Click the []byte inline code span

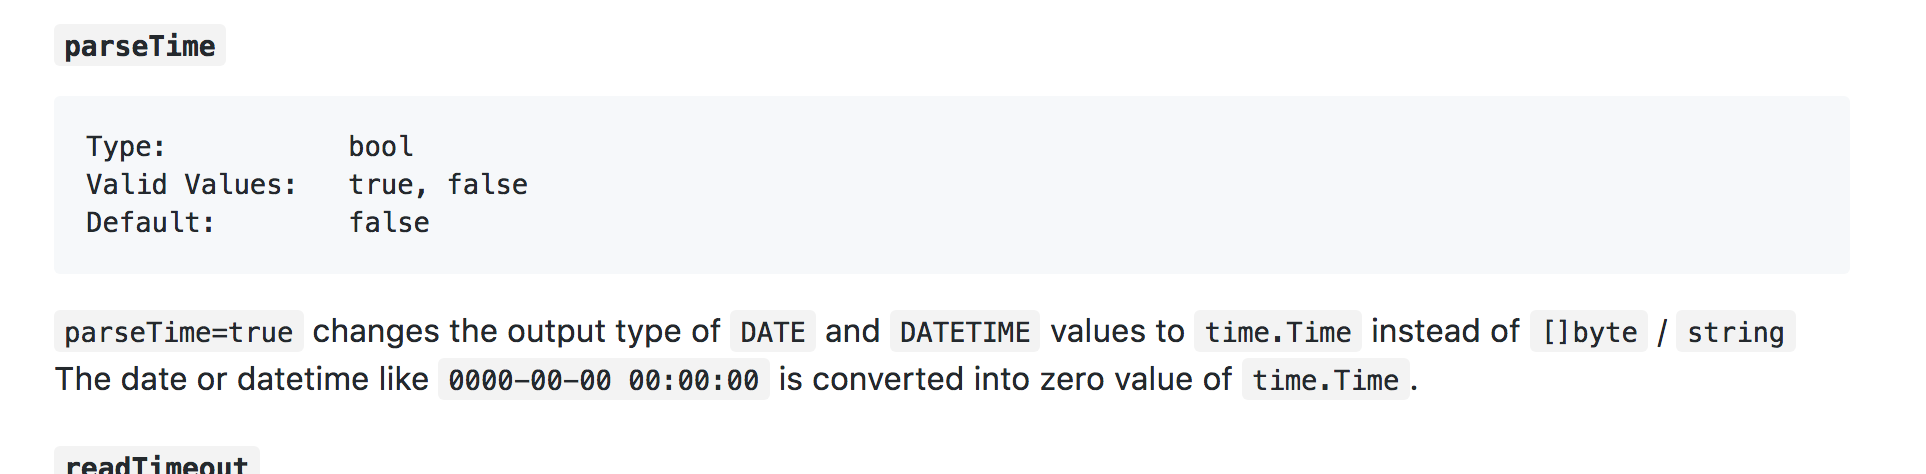pyautogui.click(x=1589, y=332)
